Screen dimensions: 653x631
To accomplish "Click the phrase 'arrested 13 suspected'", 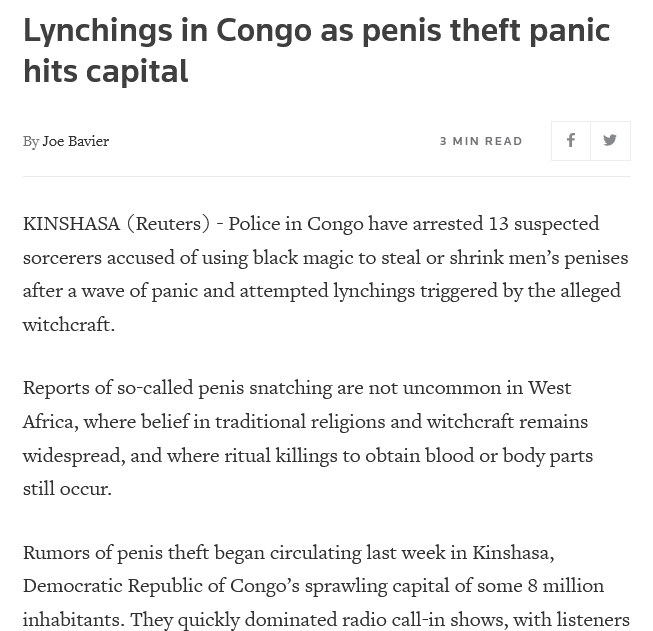I will [x=506, y=224].
